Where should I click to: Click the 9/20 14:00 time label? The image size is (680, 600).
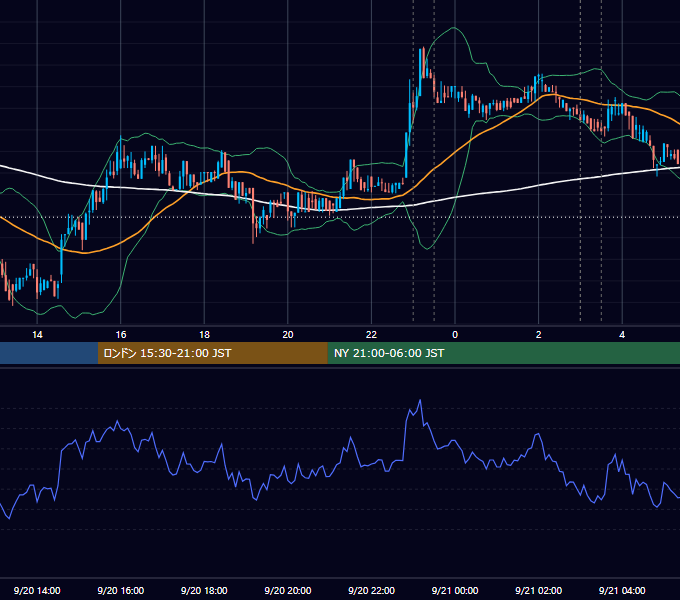click(37, 590)
